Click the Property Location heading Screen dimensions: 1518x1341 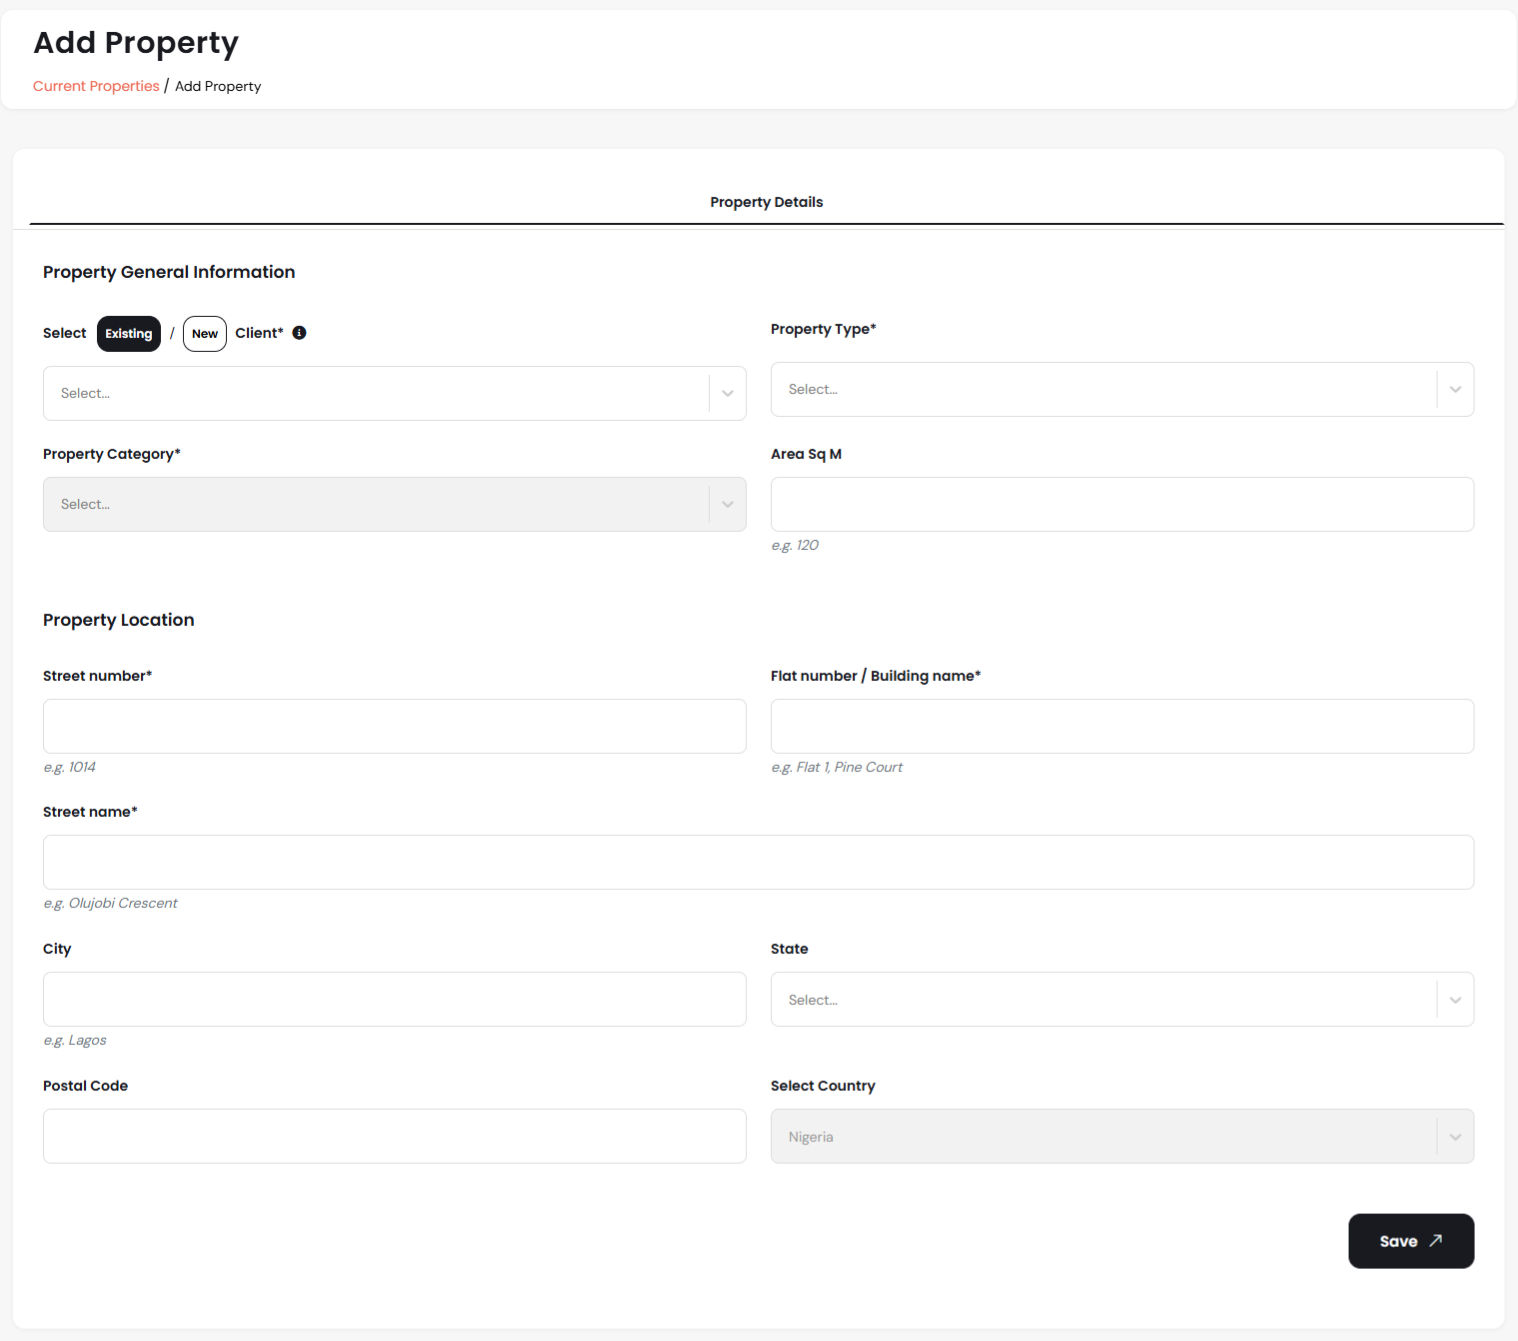click(119, 620)
